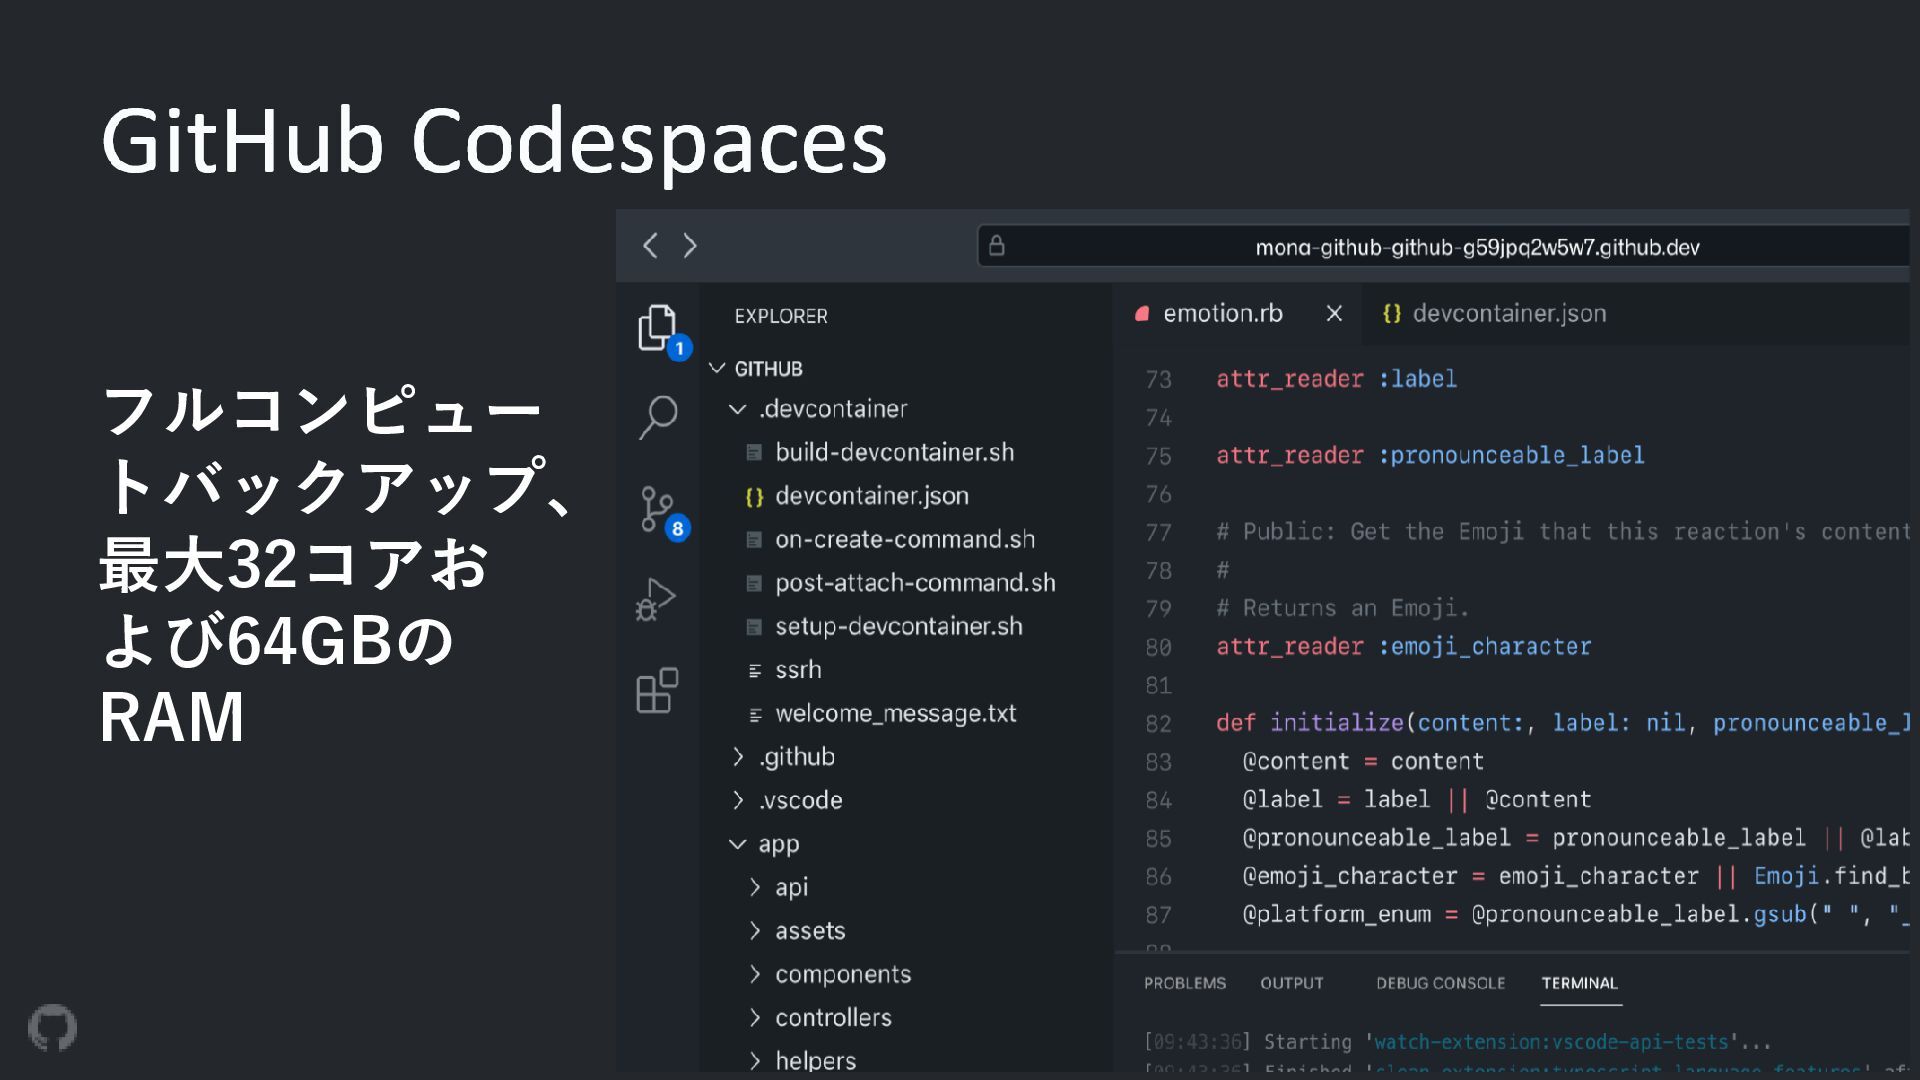
Task: Expand the .github folder
Action: 738,757
